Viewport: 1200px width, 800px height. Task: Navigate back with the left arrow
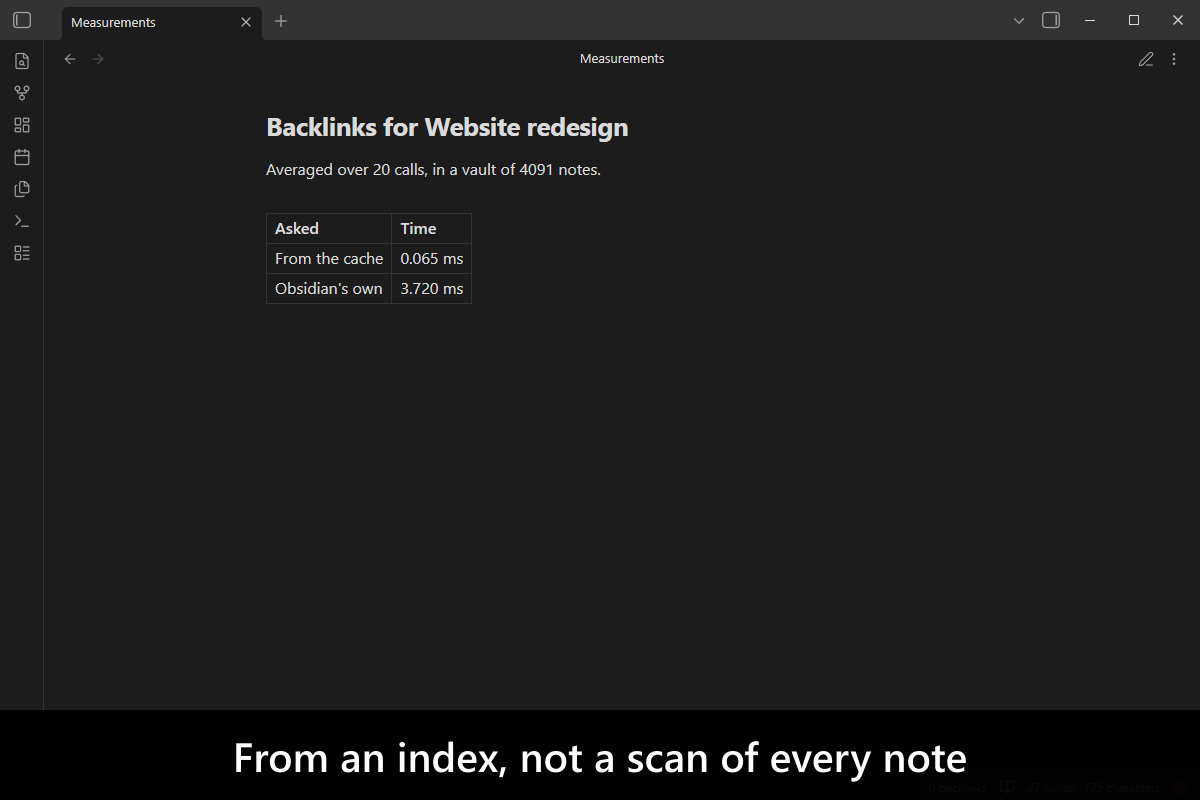coord(70,59)
